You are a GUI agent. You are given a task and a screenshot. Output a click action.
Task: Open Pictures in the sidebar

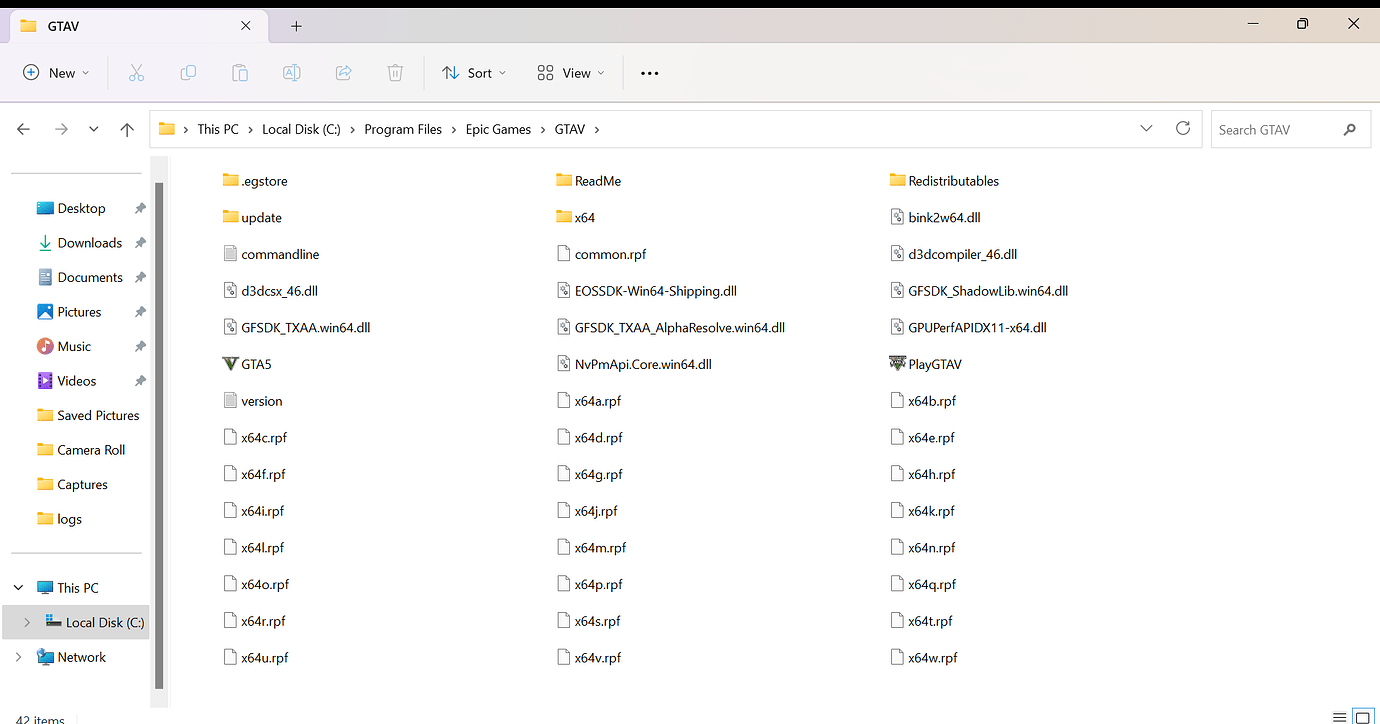(x=79, y=312)
